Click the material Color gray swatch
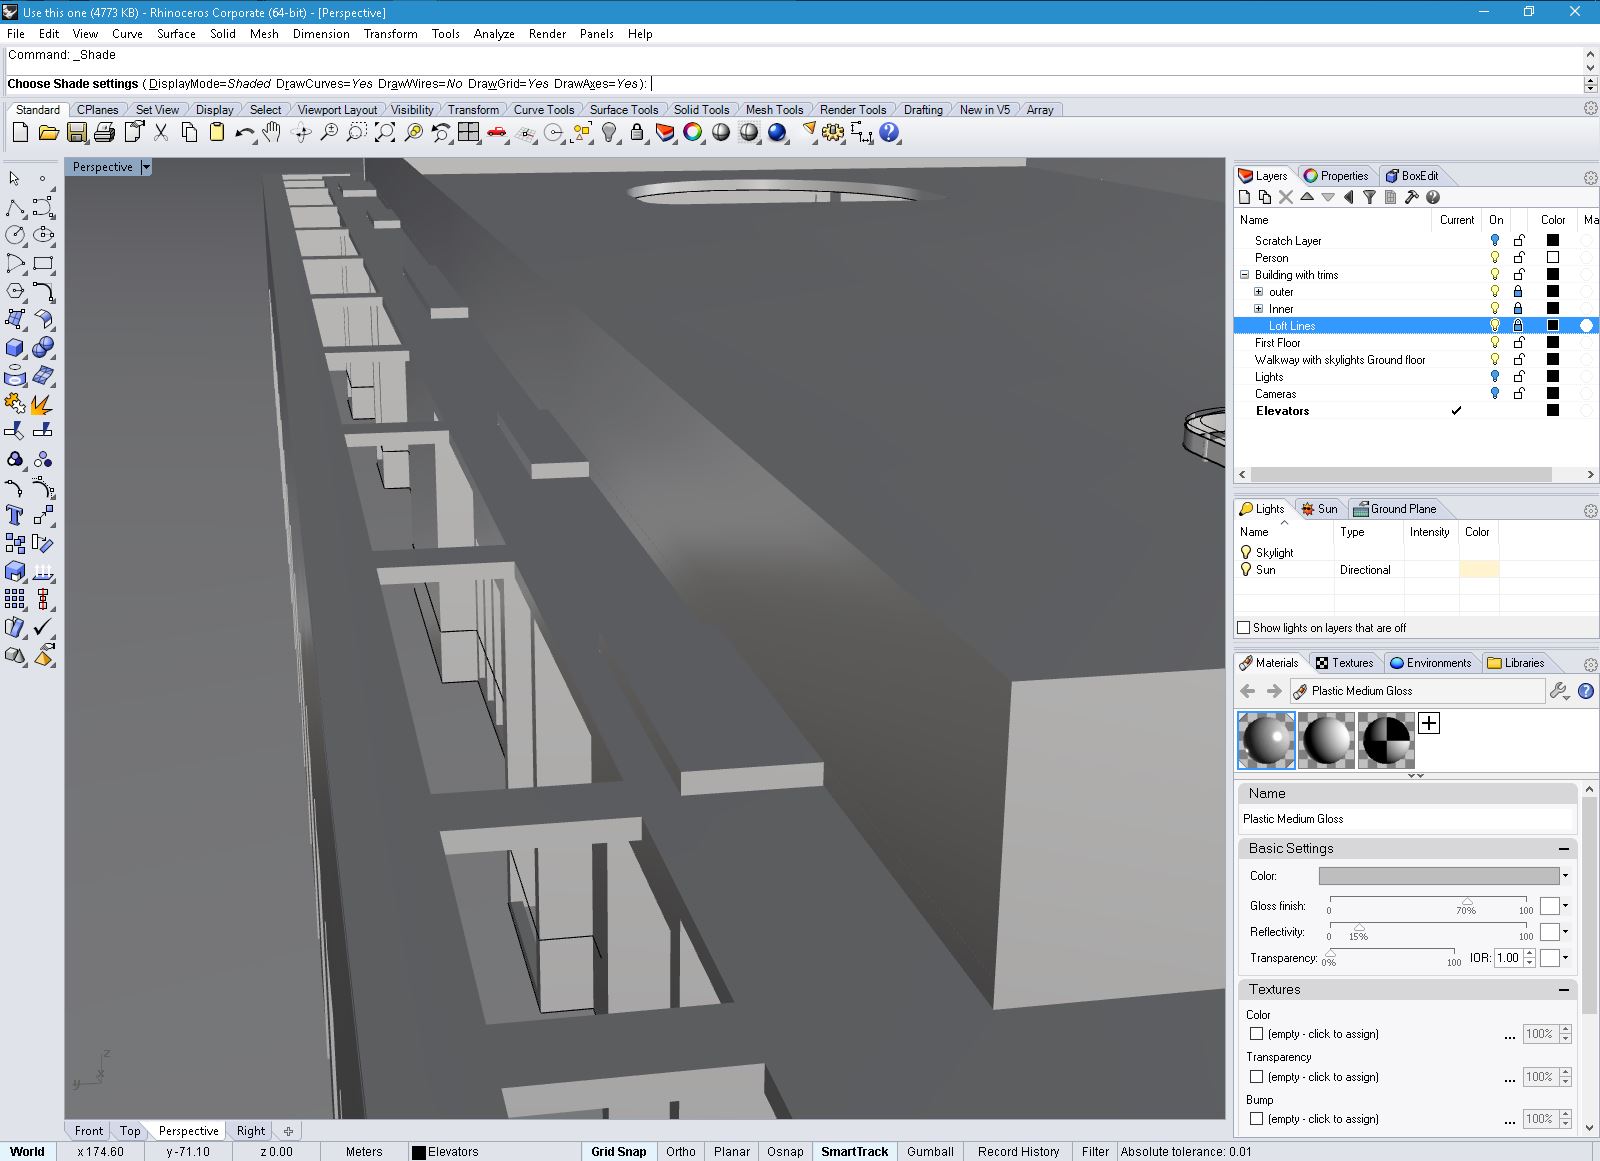1600x1161 pixels. point(1439,876)
